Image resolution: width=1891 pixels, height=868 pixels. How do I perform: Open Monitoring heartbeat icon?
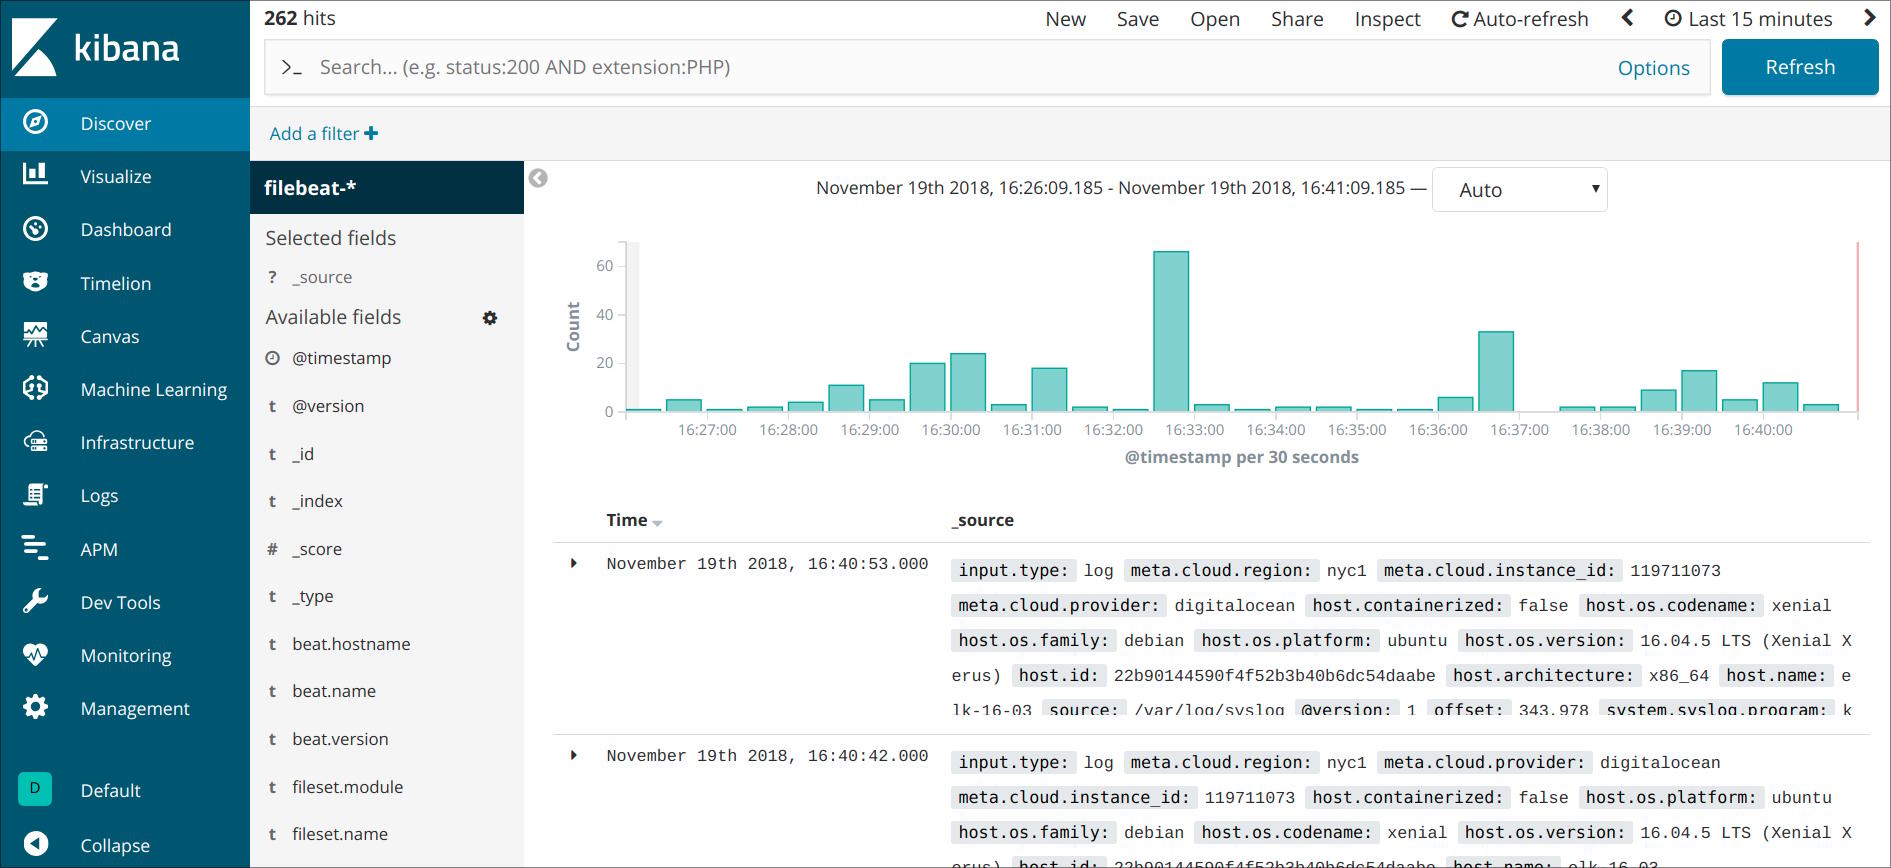coord(35,654)
